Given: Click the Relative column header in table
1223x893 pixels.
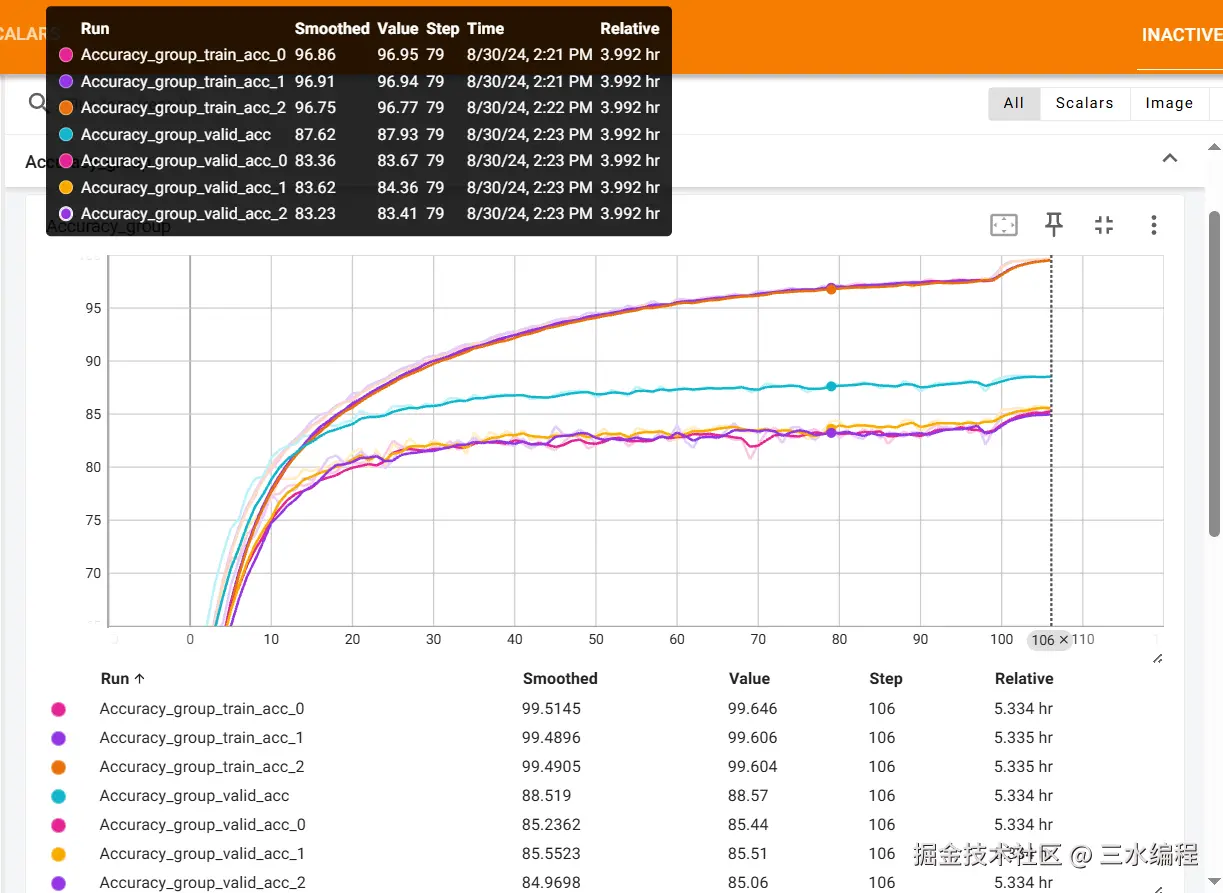Looking at the screenshot, I should pos(1024,678).
